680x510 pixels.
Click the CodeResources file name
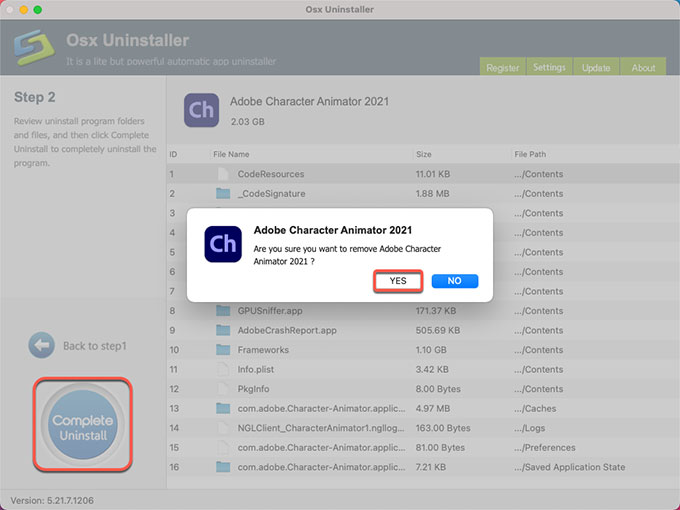[x=271, y=174]
